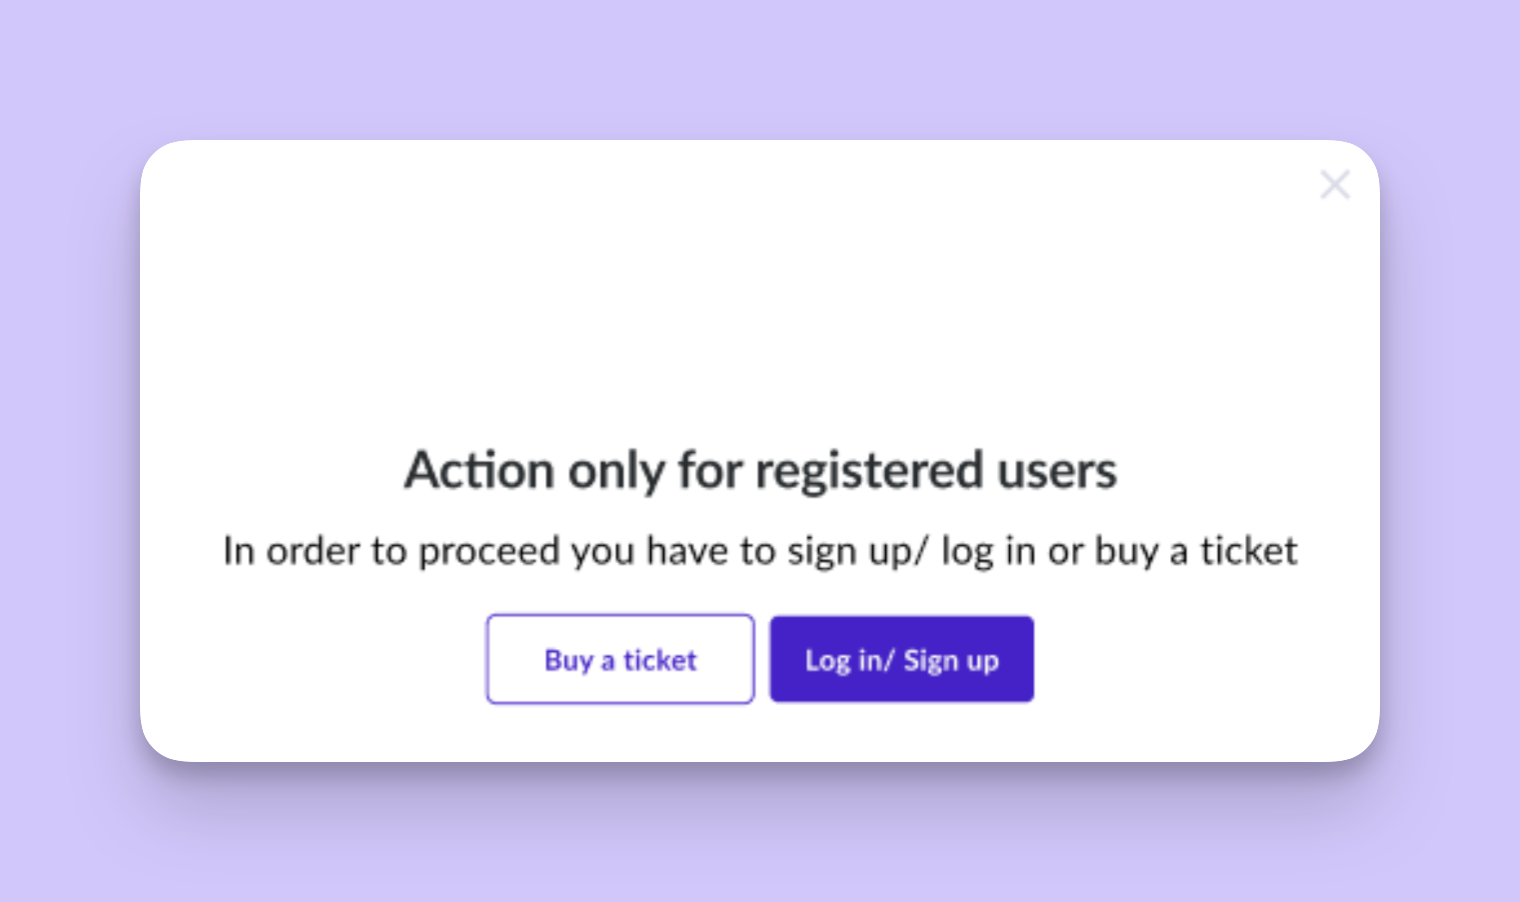
Task: Sign up using the dark purple button
Action: (x=901, y=659)
